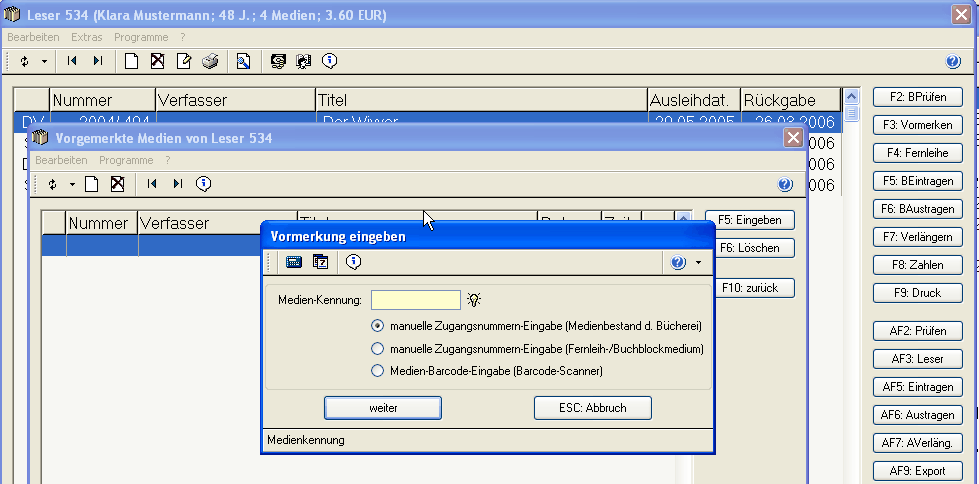Open Extras menu in Leser window
979x484 pixels.
[86, 37]
